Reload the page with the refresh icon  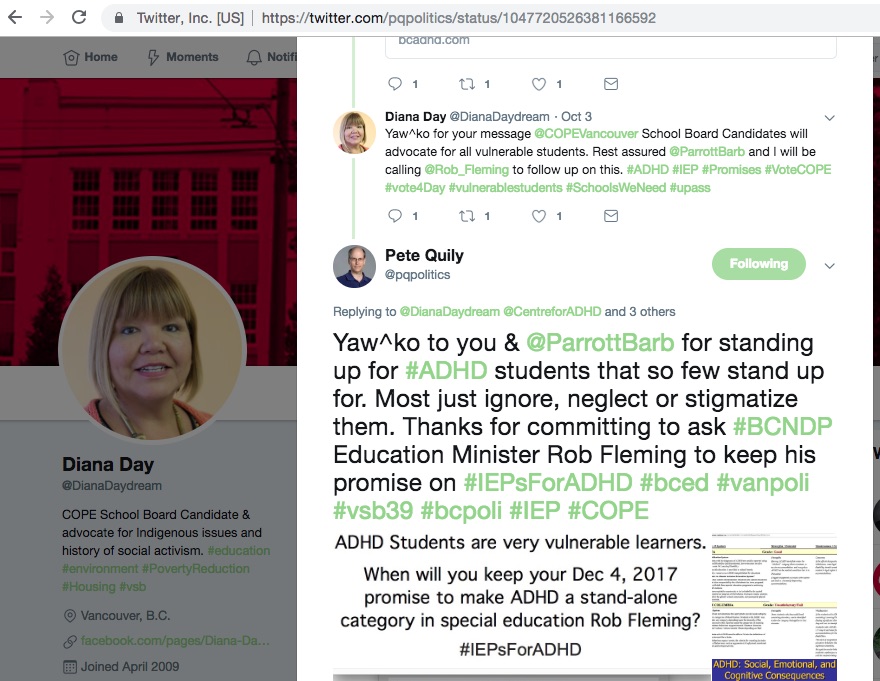(x=79, y=17)
